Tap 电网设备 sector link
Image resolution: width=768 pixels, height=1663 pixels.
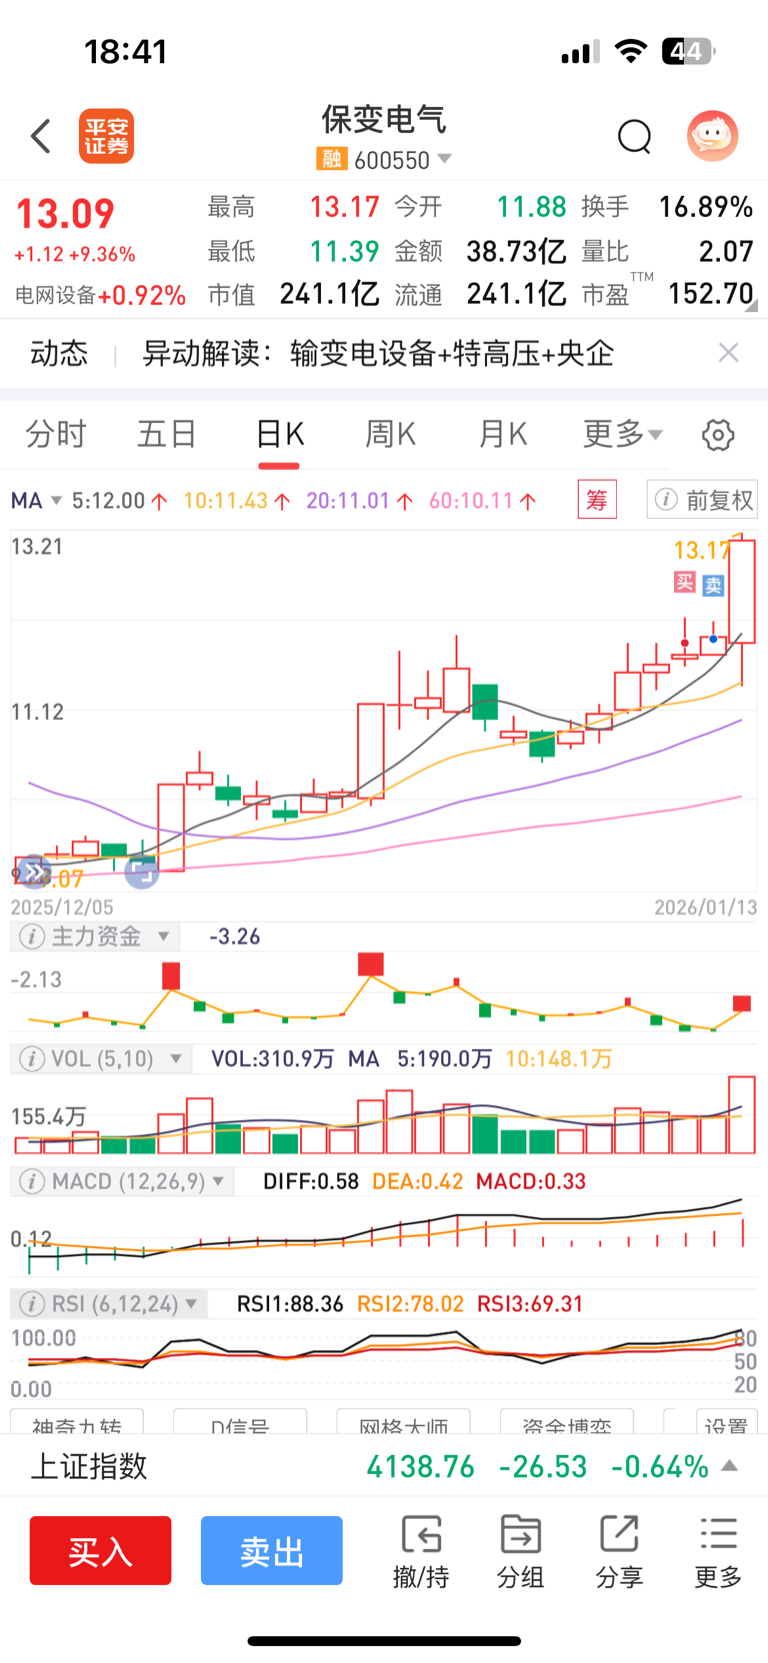click(x=100, y=295)
